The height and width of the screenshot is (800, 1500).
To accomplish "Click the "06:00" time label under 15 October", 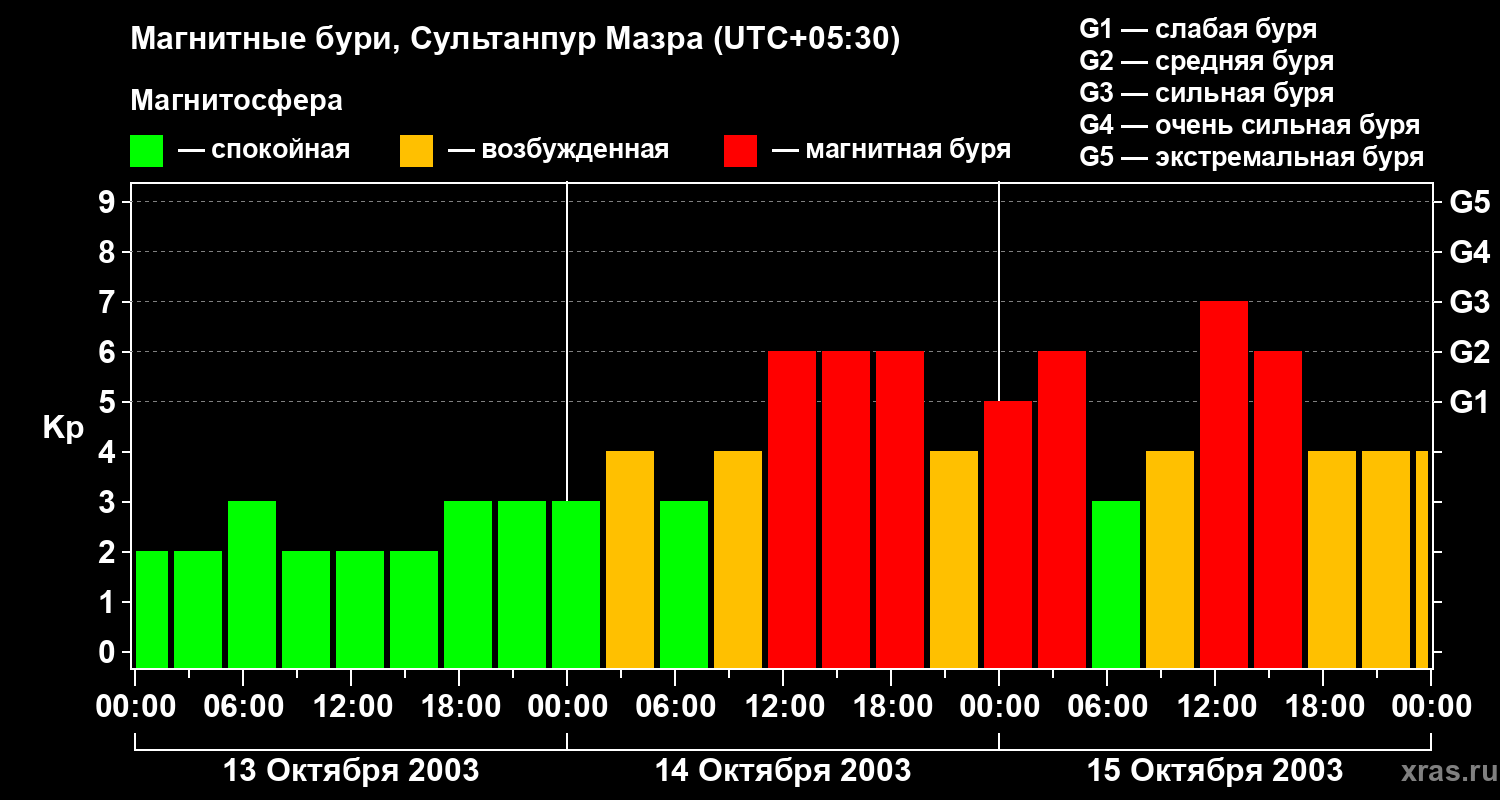I will (1108, 706).
